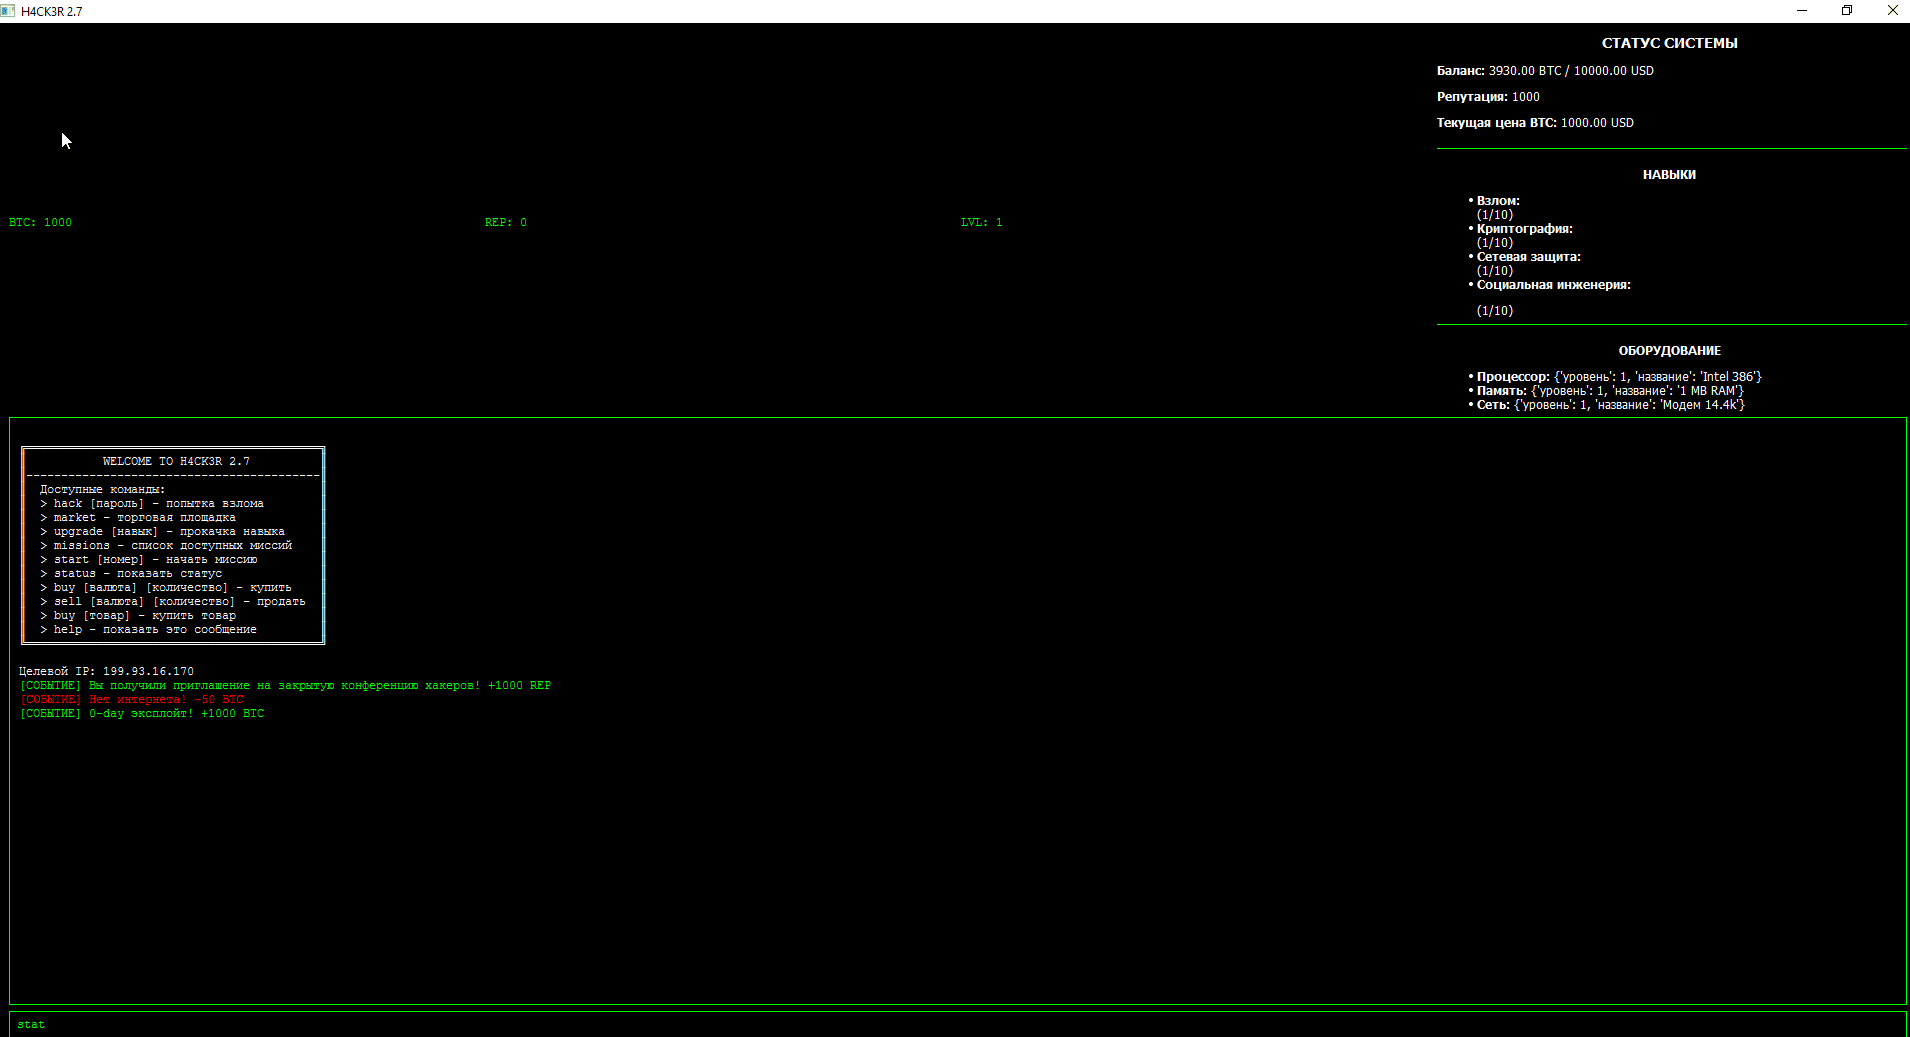The width and height of the screenshot is (1910, 1037).
Task: Click the conference invitation '+1000 REP' event line
Action: pyautogui.click(x=285, y=685)
